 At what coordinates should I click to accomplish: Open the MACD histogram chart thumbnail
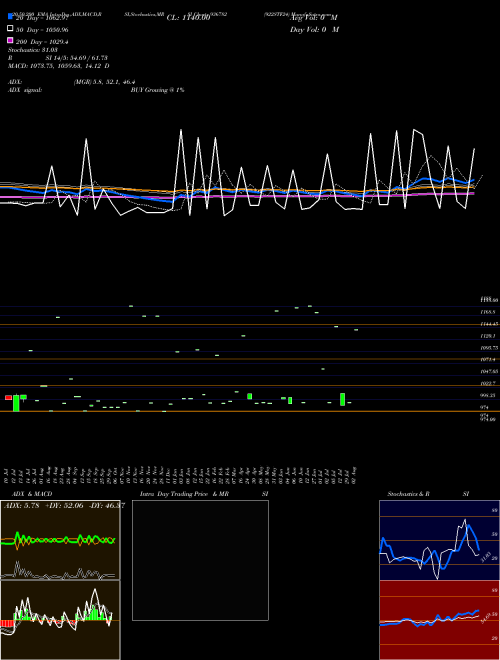[x=60, y=620]
